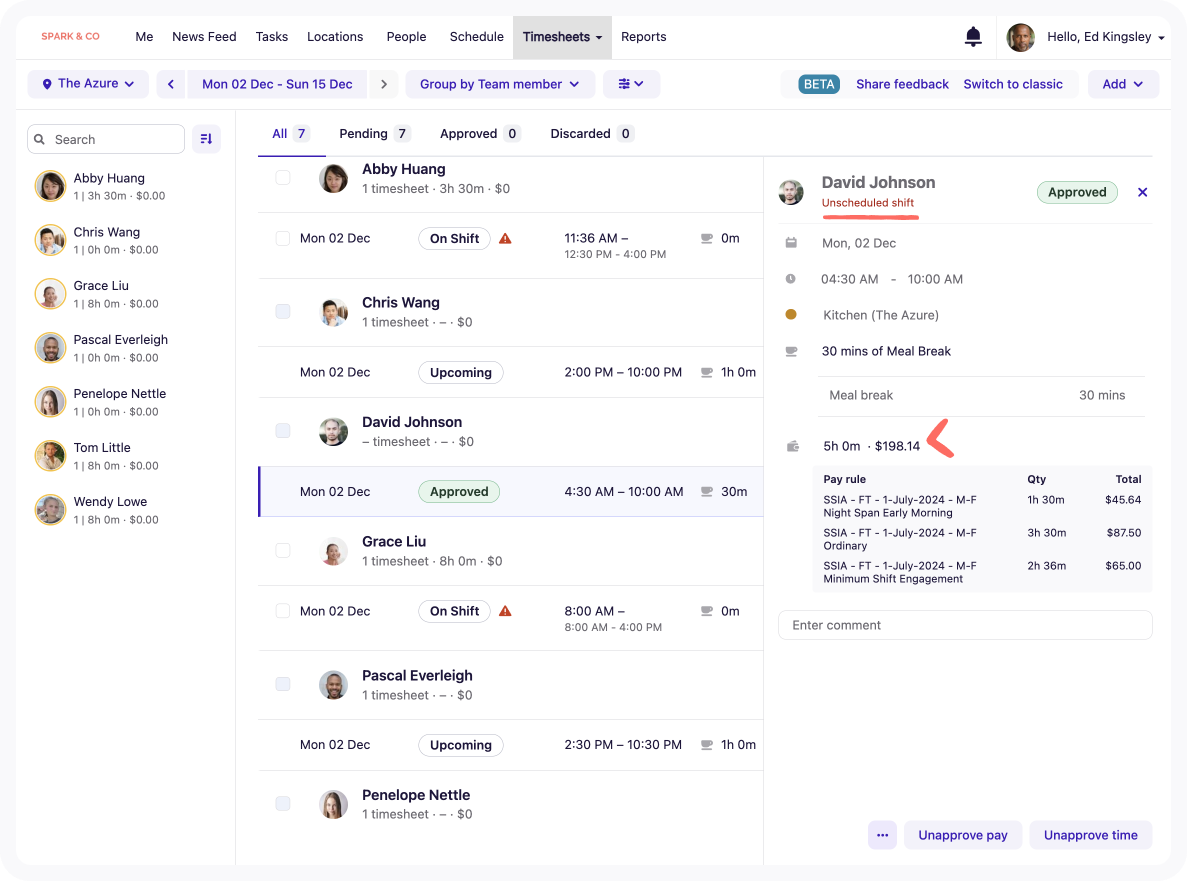Expand the Add dropdown button

[1123, 84]
